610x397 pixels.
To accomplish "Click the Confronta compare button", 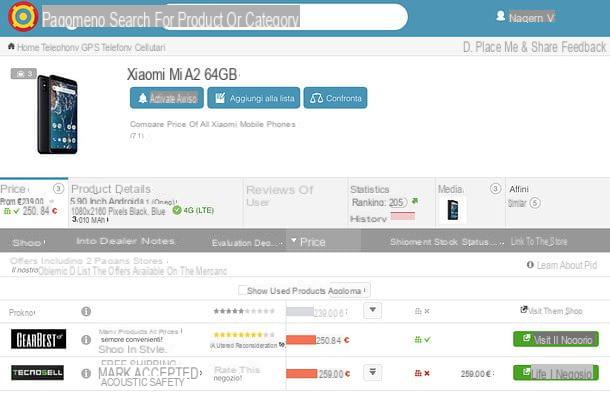I will [x=335, y=98].
